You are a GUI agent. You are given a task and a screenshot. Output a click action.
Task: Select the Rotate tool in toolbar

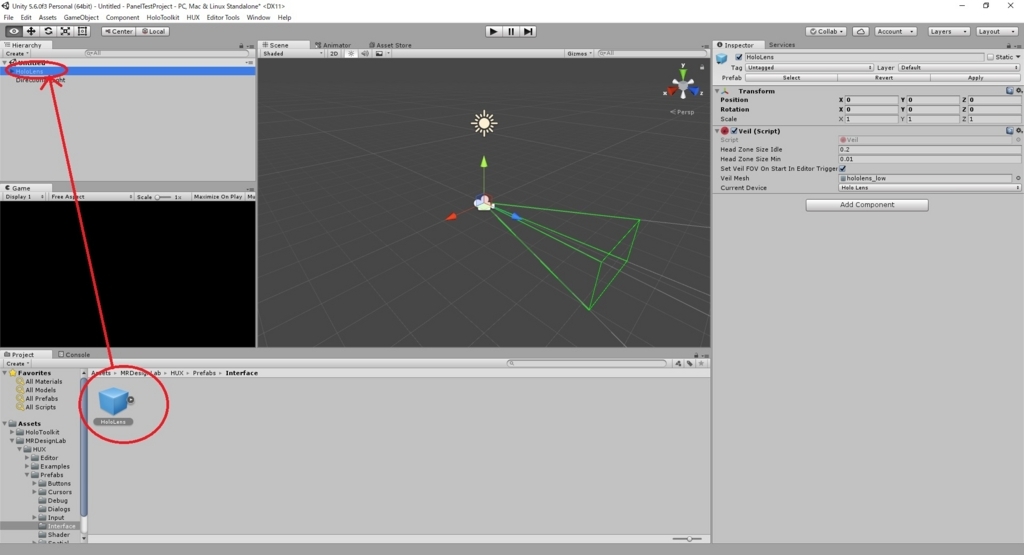pos(48,31)
